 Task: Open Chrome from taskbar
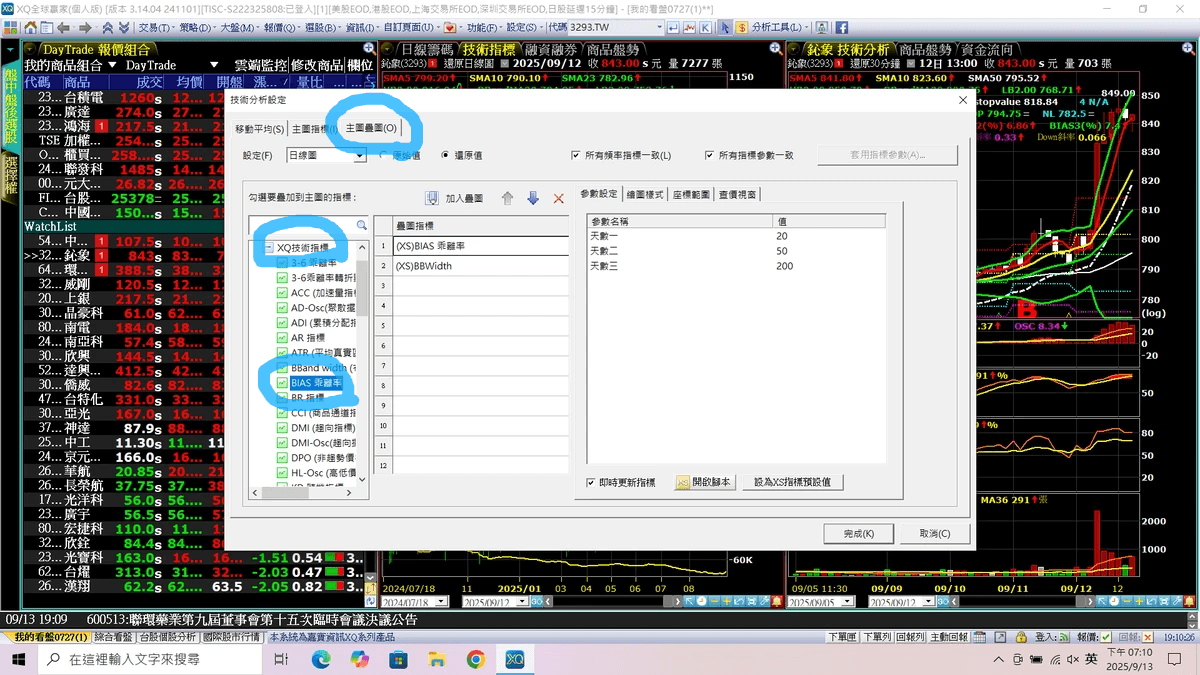(475, 659)
